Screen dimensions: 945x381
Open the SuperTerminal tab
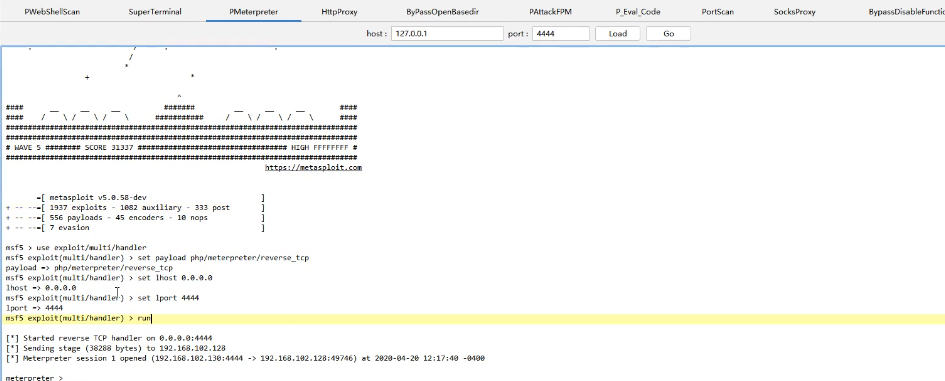155,11
